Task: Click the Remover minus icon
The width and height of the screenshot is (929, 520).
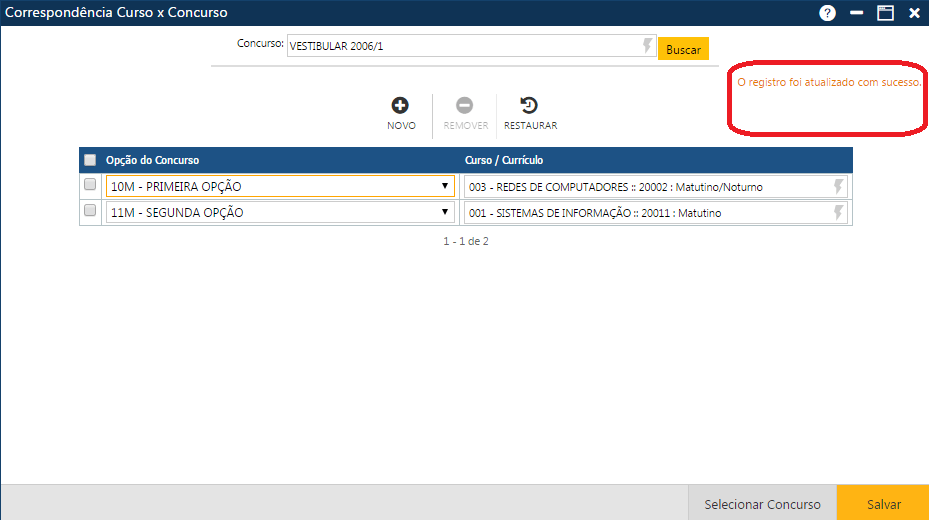Action: point(465,106)
